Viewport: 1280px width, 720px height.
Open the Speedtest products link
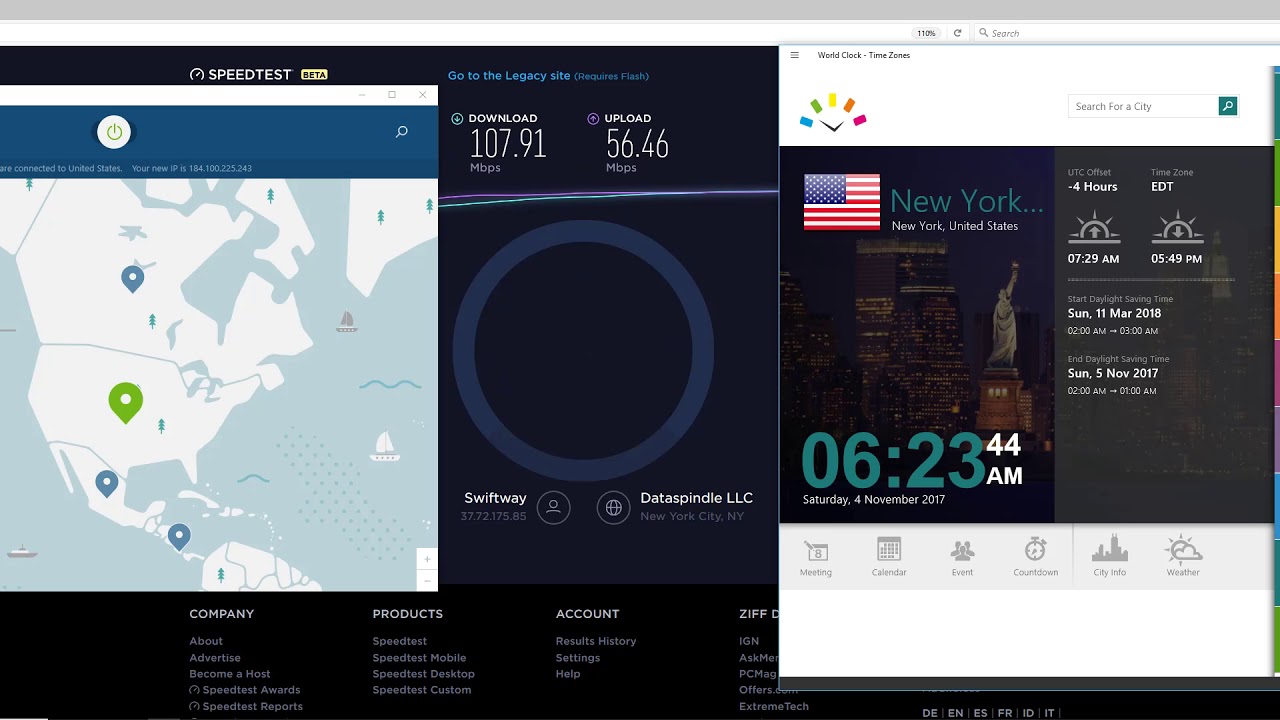pos(400,641)
